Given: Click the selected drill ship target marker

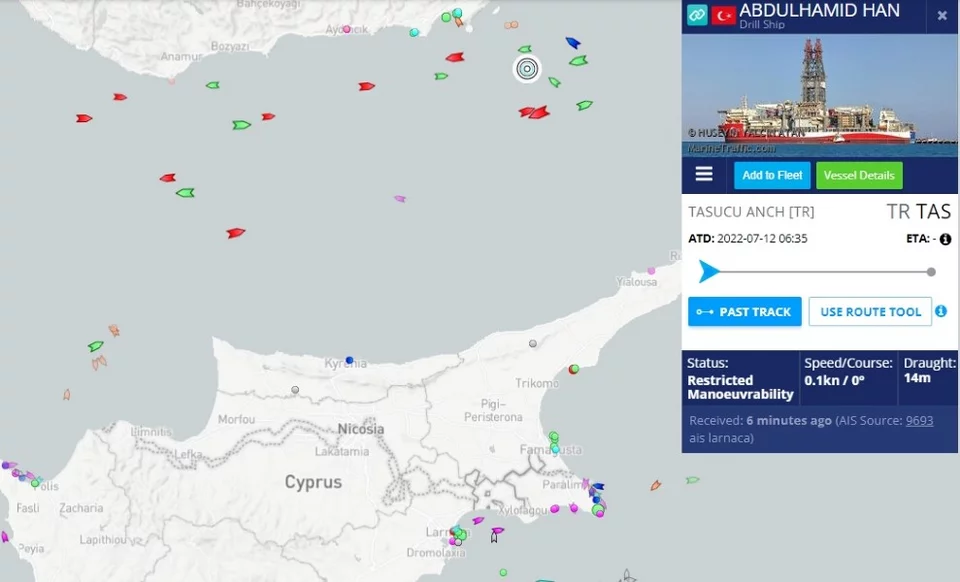Looking at the screenshot, I should click(x=527, y=69).
